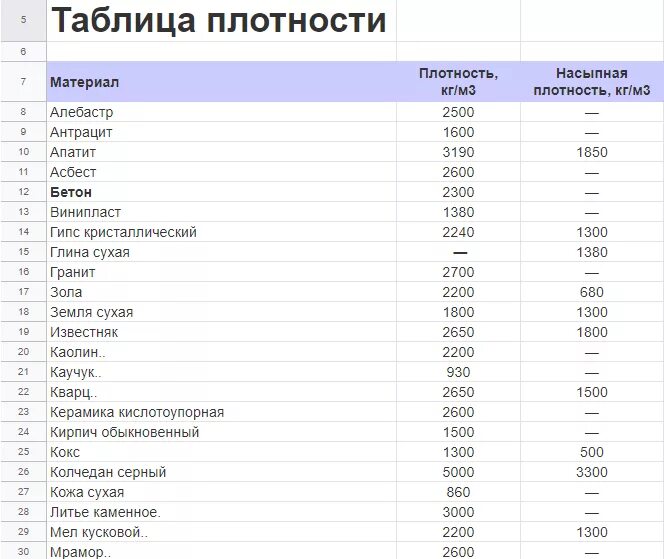664x559 pixels.
Task: Select the 'Каучук..' cell
Action: tap(221, 372)
